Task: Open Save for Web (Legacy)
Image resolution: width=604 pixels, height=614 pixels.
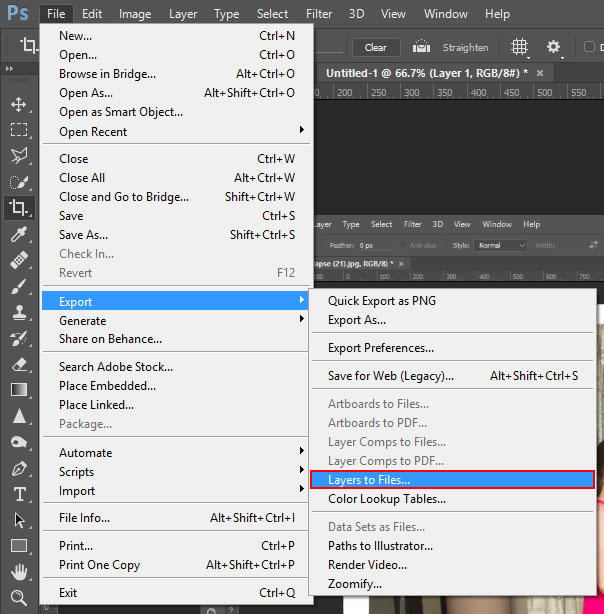Action: [x=453, y=376]
